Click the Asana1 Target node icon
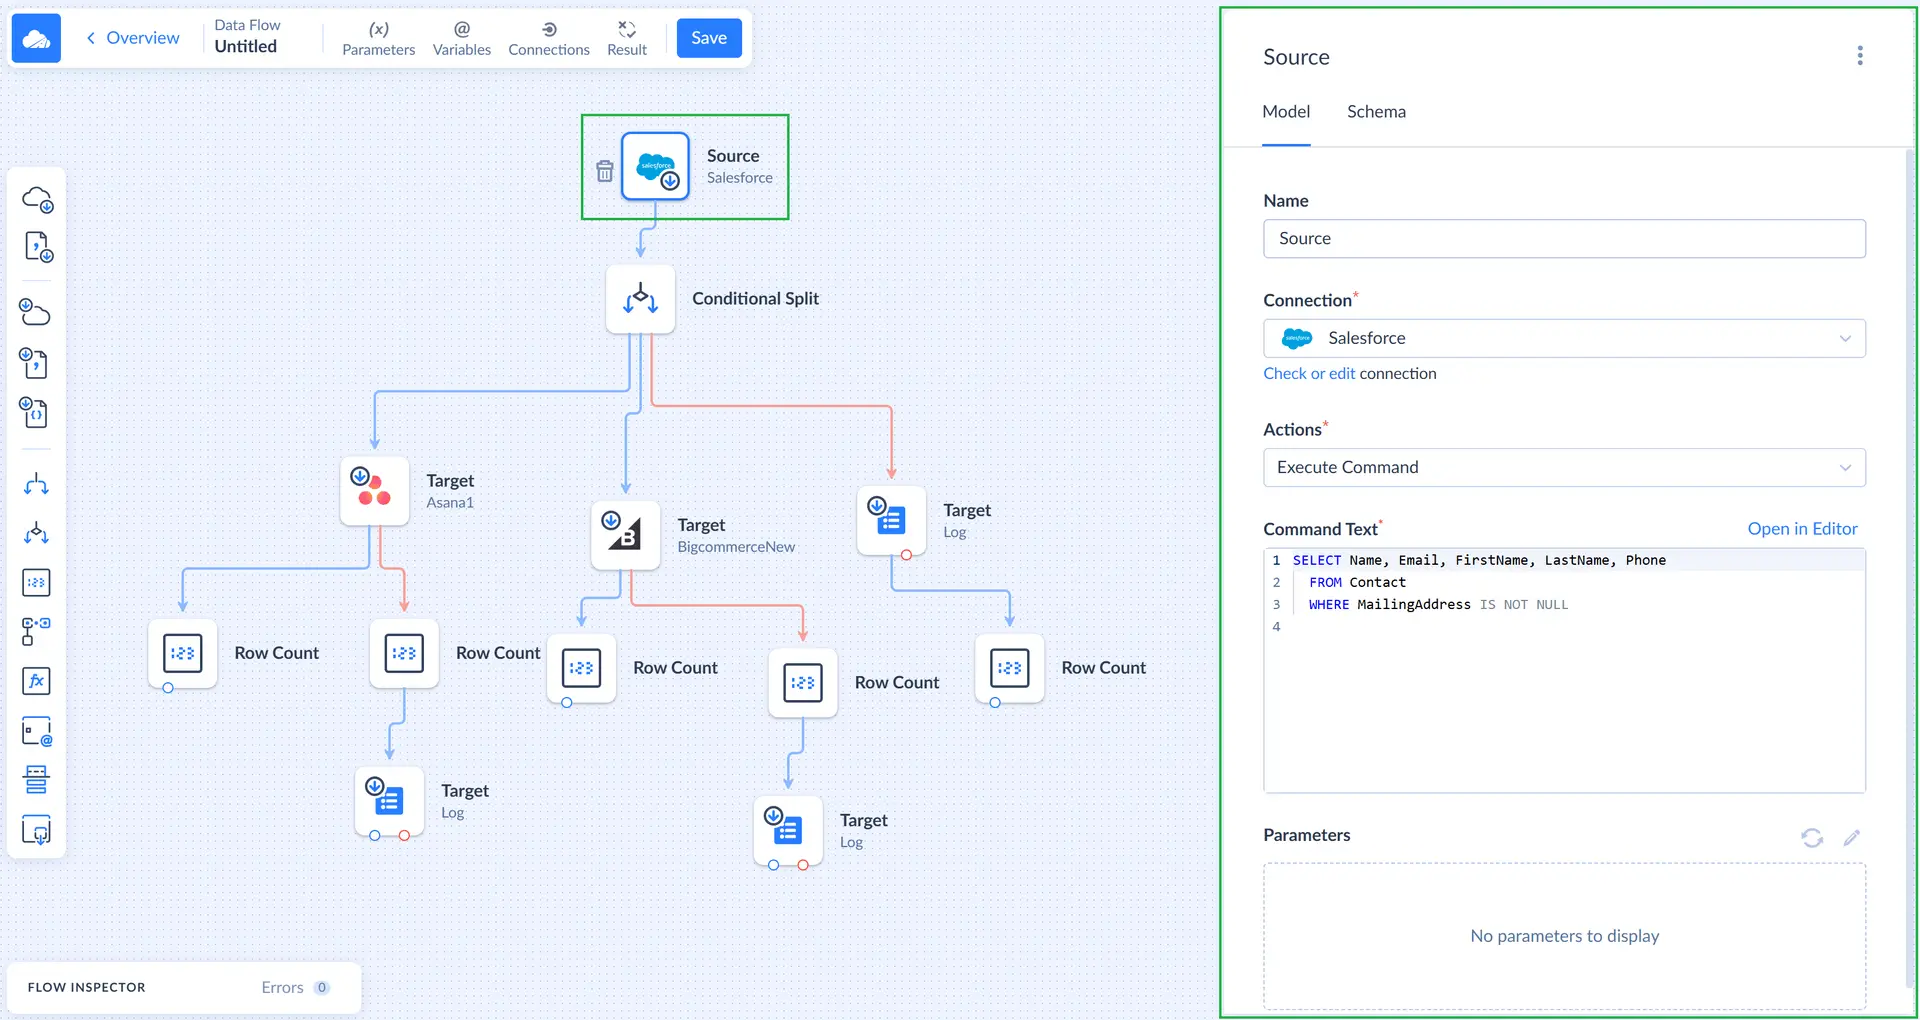The width and height of the screenshot is (1920, 1020). pyautogui.click(x=375, y=491)
